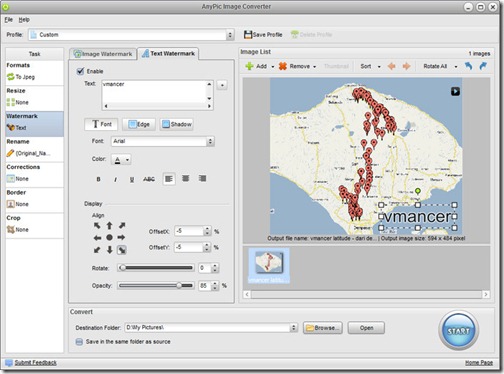Viewport: 504px width, 374px height.
Task: Open the Rotate All dropdown
Action: tap(440, 66)
